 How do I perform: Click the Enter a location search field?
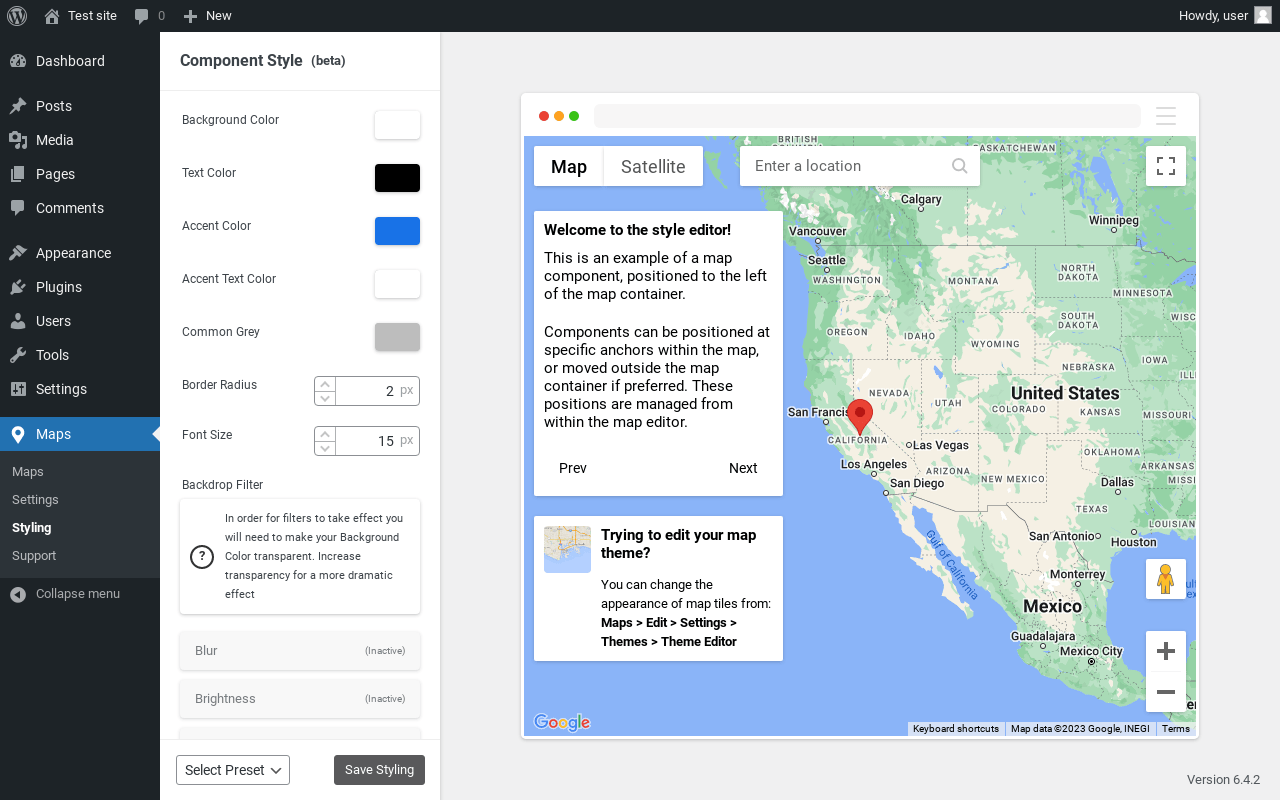845,166
